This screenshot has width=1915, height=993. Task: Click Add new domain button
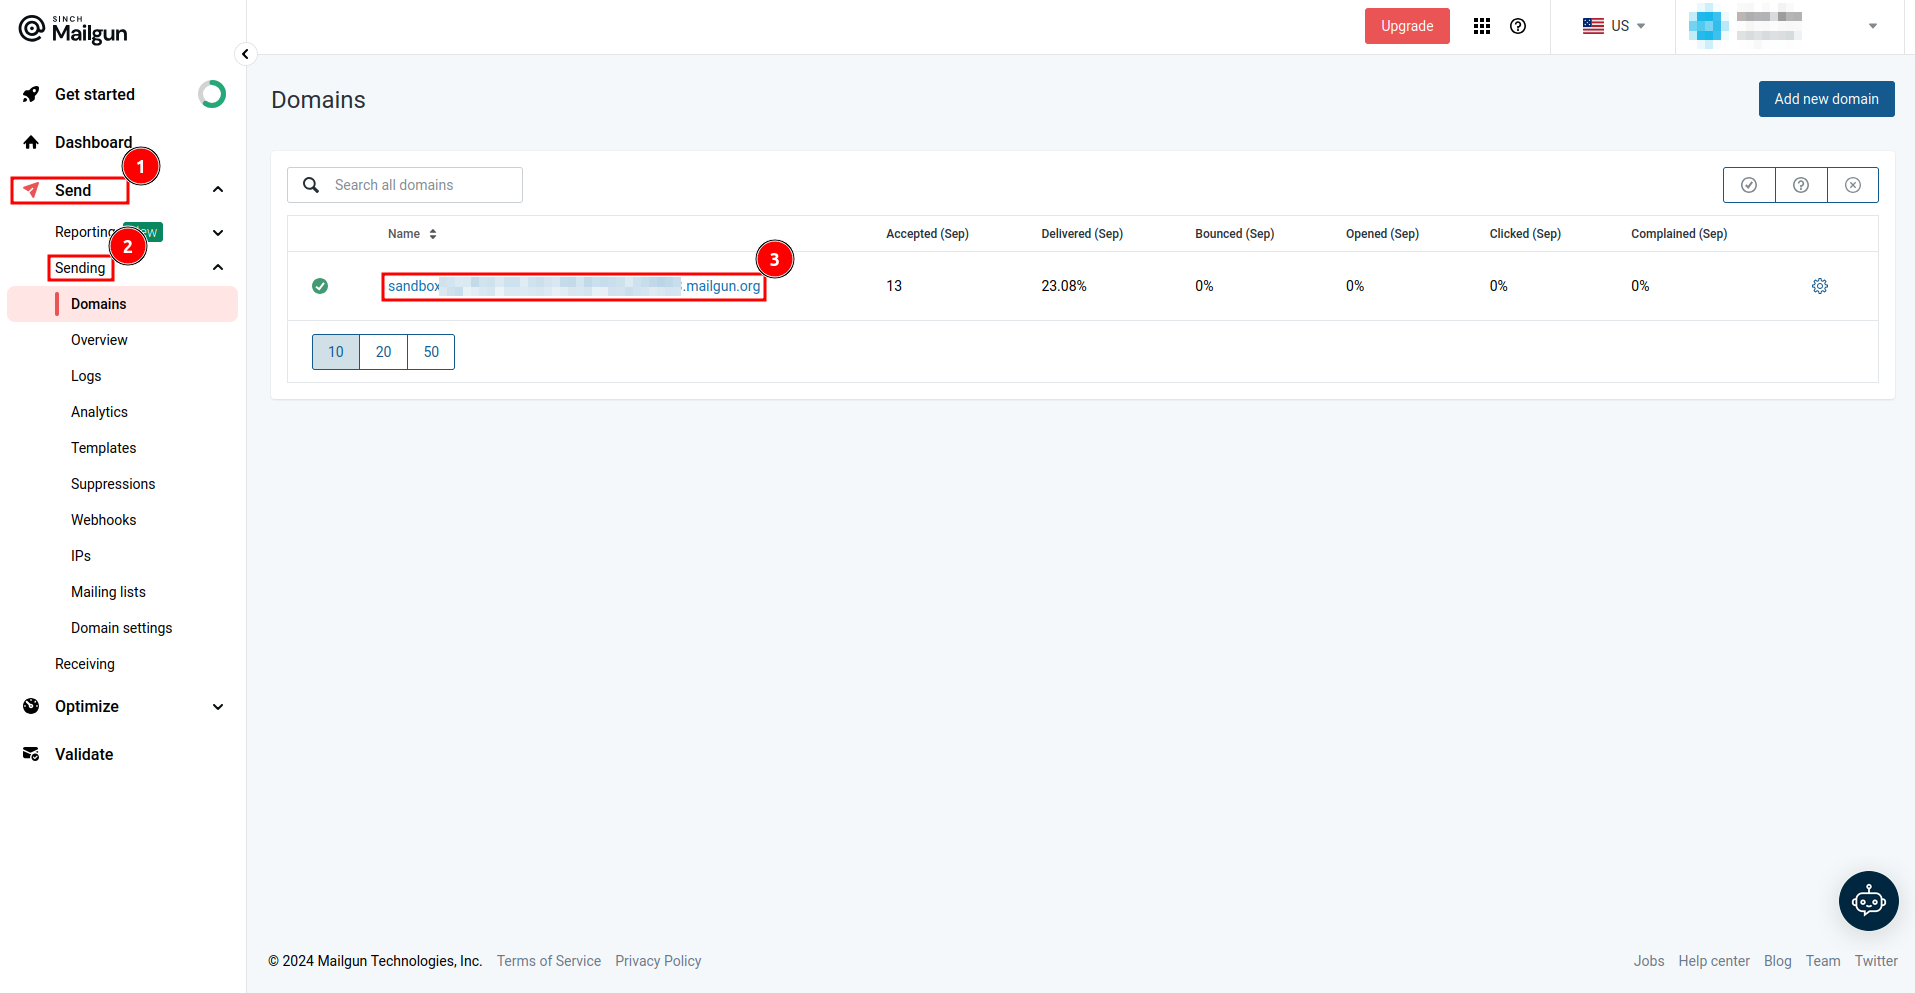tap(1826, 99)
